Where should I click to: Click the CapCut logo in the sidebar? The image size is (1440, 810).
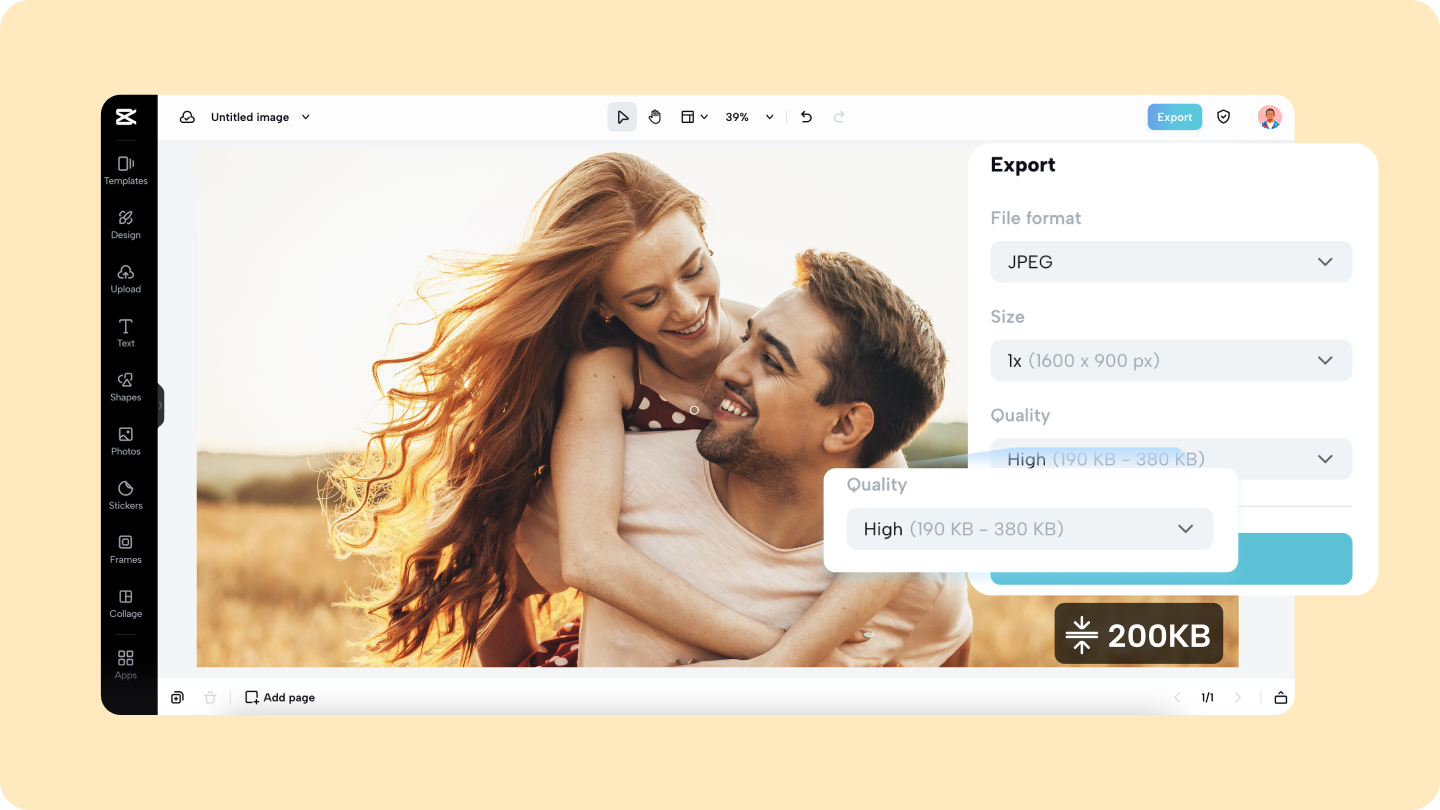[x=125, y=117]
